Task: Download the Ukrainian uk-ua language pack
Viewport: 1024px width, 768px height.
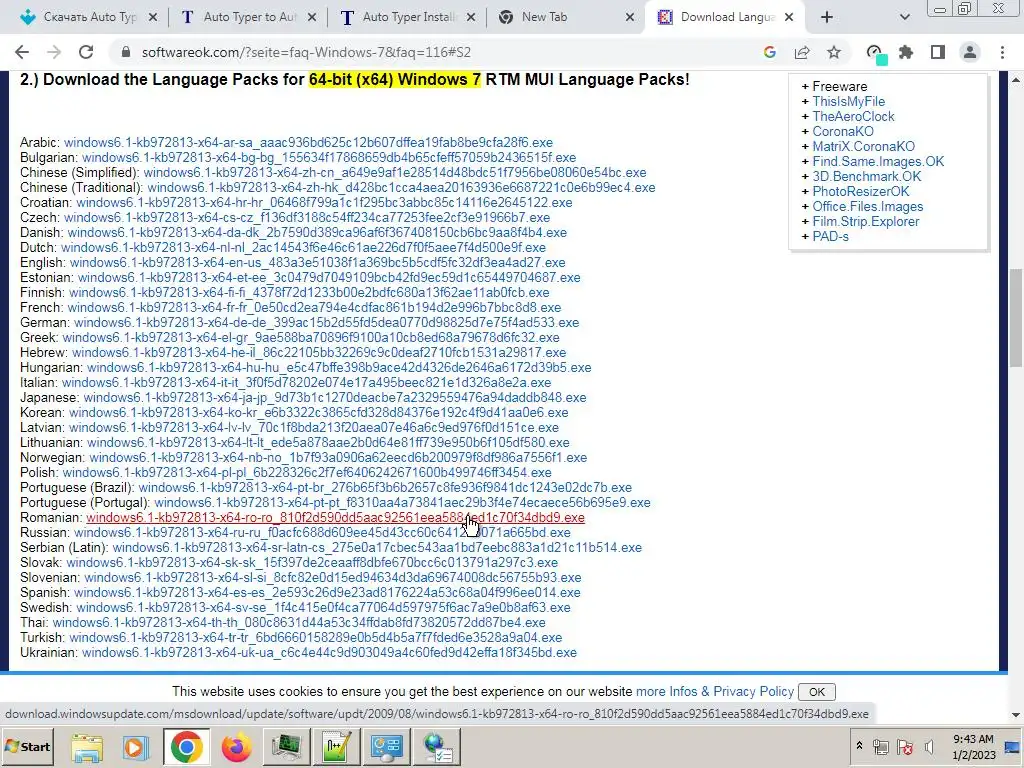Action: [x=329, y=653]
